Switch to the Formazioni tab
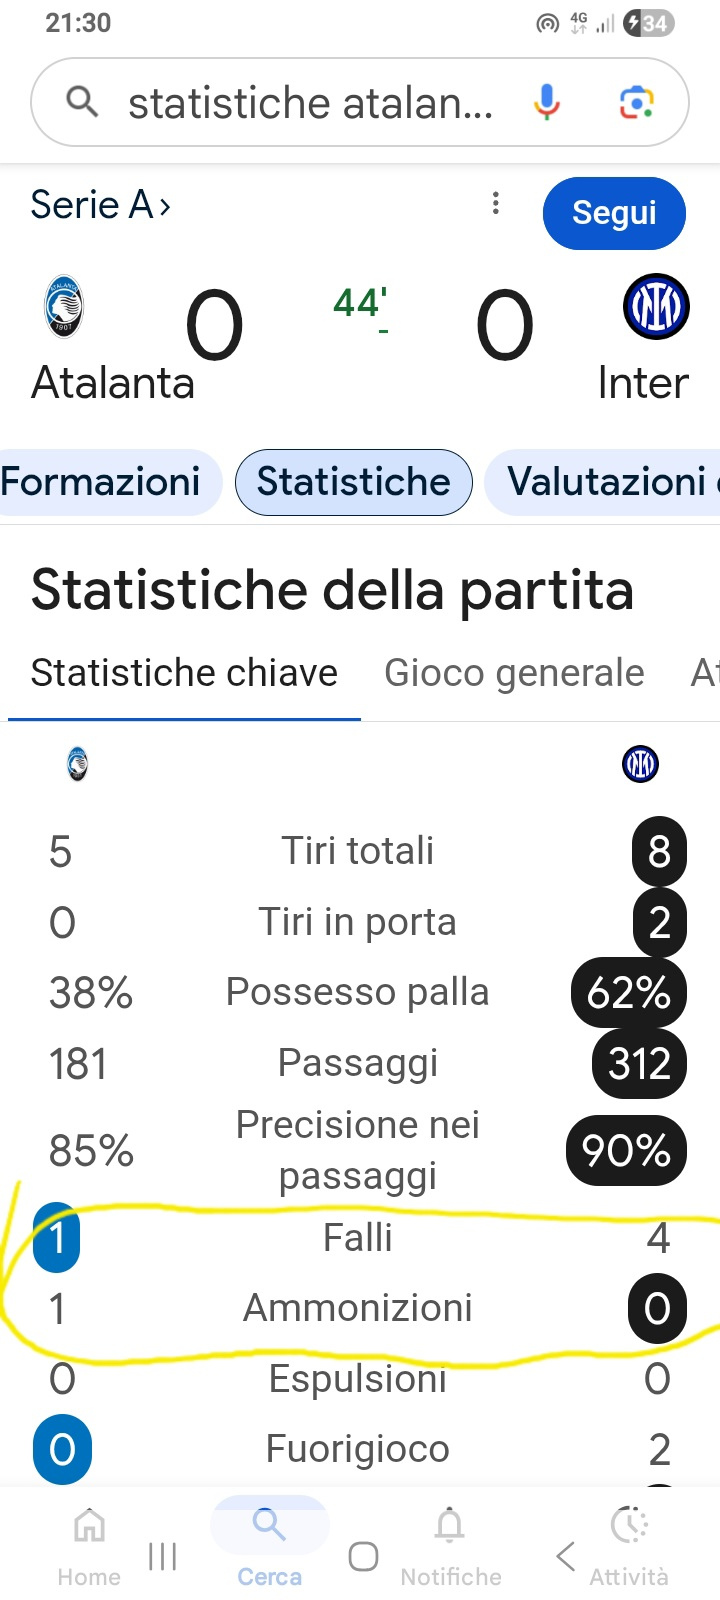720x1600 pixels. (x=101, y=482)
